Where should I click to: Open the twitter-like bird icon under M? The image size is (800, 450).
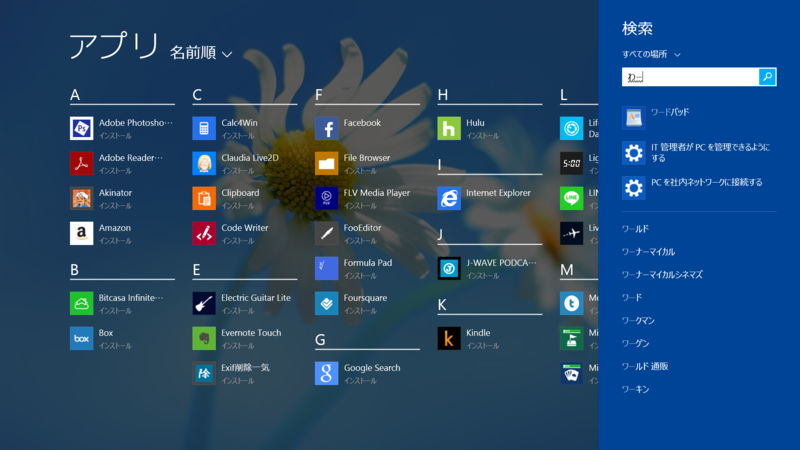[571, 303]
